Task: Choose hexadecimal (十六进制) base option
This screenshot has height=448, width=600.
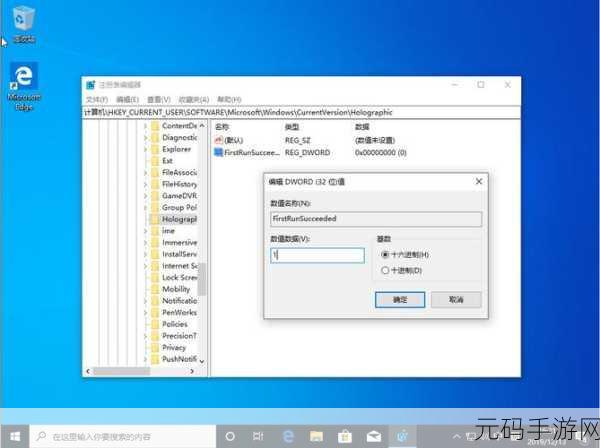Action: click(x=385, y=254)
